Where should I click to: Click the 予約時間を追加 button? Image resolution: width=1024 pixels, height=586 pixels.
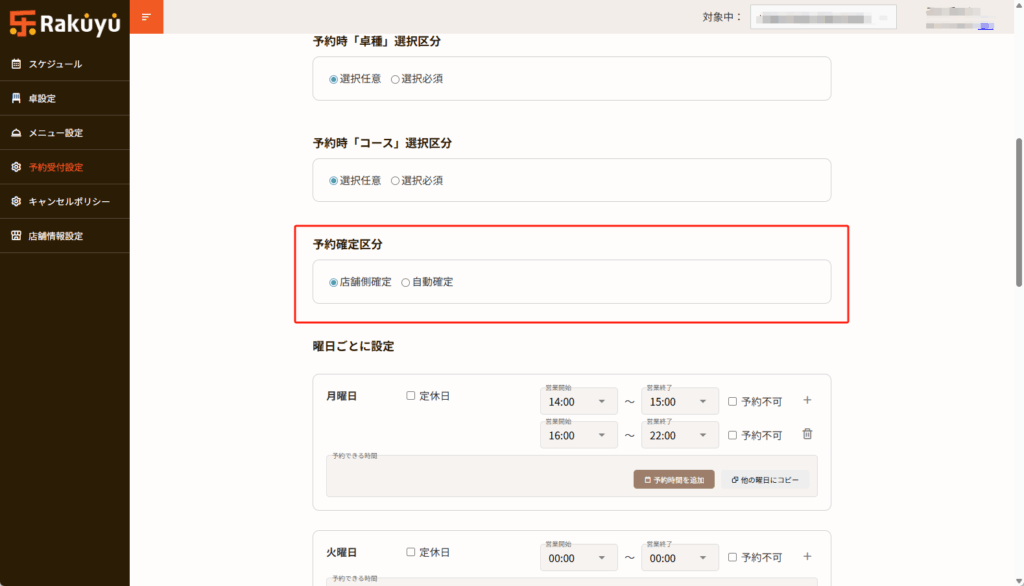[673, 480]
